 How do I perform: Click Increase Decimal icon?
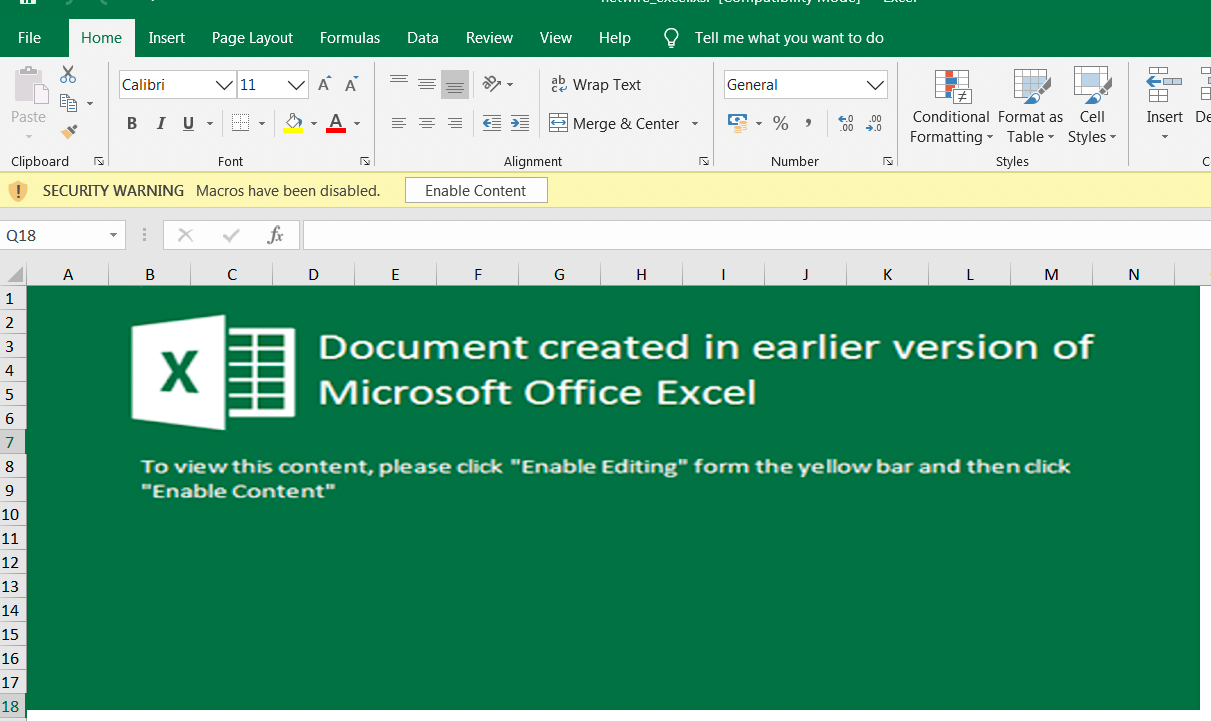(846, 123)
